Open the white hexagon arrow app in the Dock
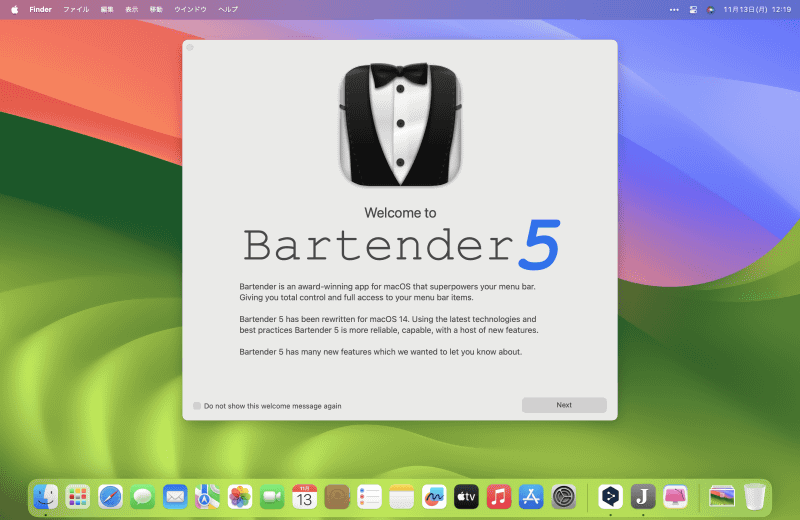The width and height of the screenshot is (800, 520). point(611,497)
